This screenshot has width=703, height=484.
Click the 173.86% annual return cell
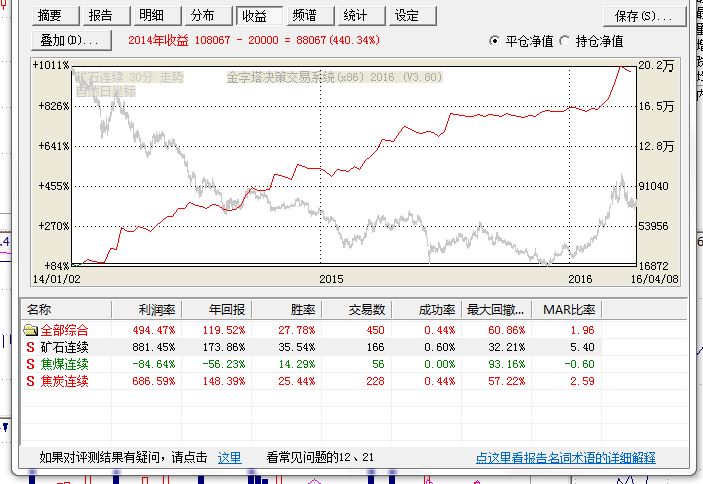(x=224, y=347)
